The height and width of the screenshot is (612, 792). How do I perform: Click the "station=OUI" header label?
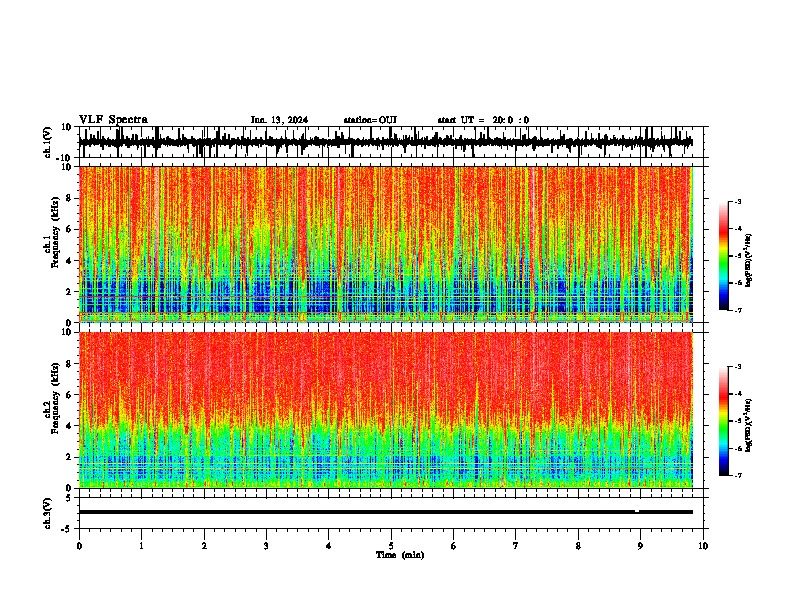click(x=370, y=120)
